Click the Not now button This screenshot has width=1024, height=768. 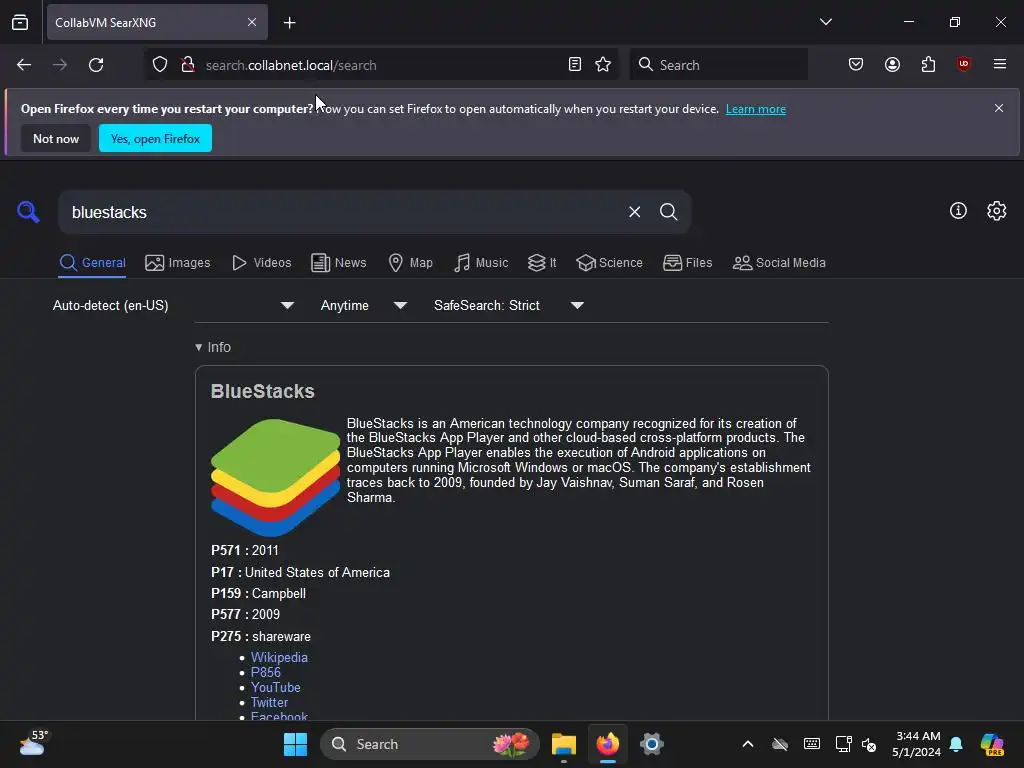[56, 138]
